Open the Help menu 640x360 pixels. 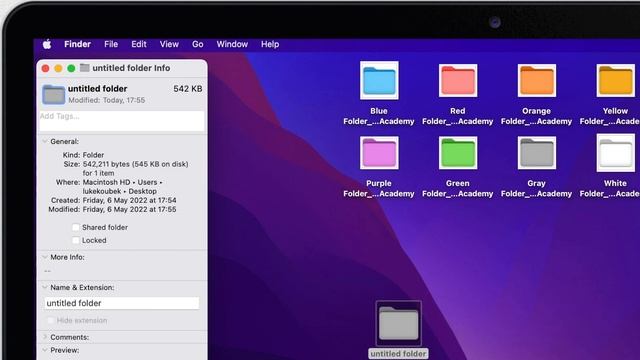(x=270, y=44)
